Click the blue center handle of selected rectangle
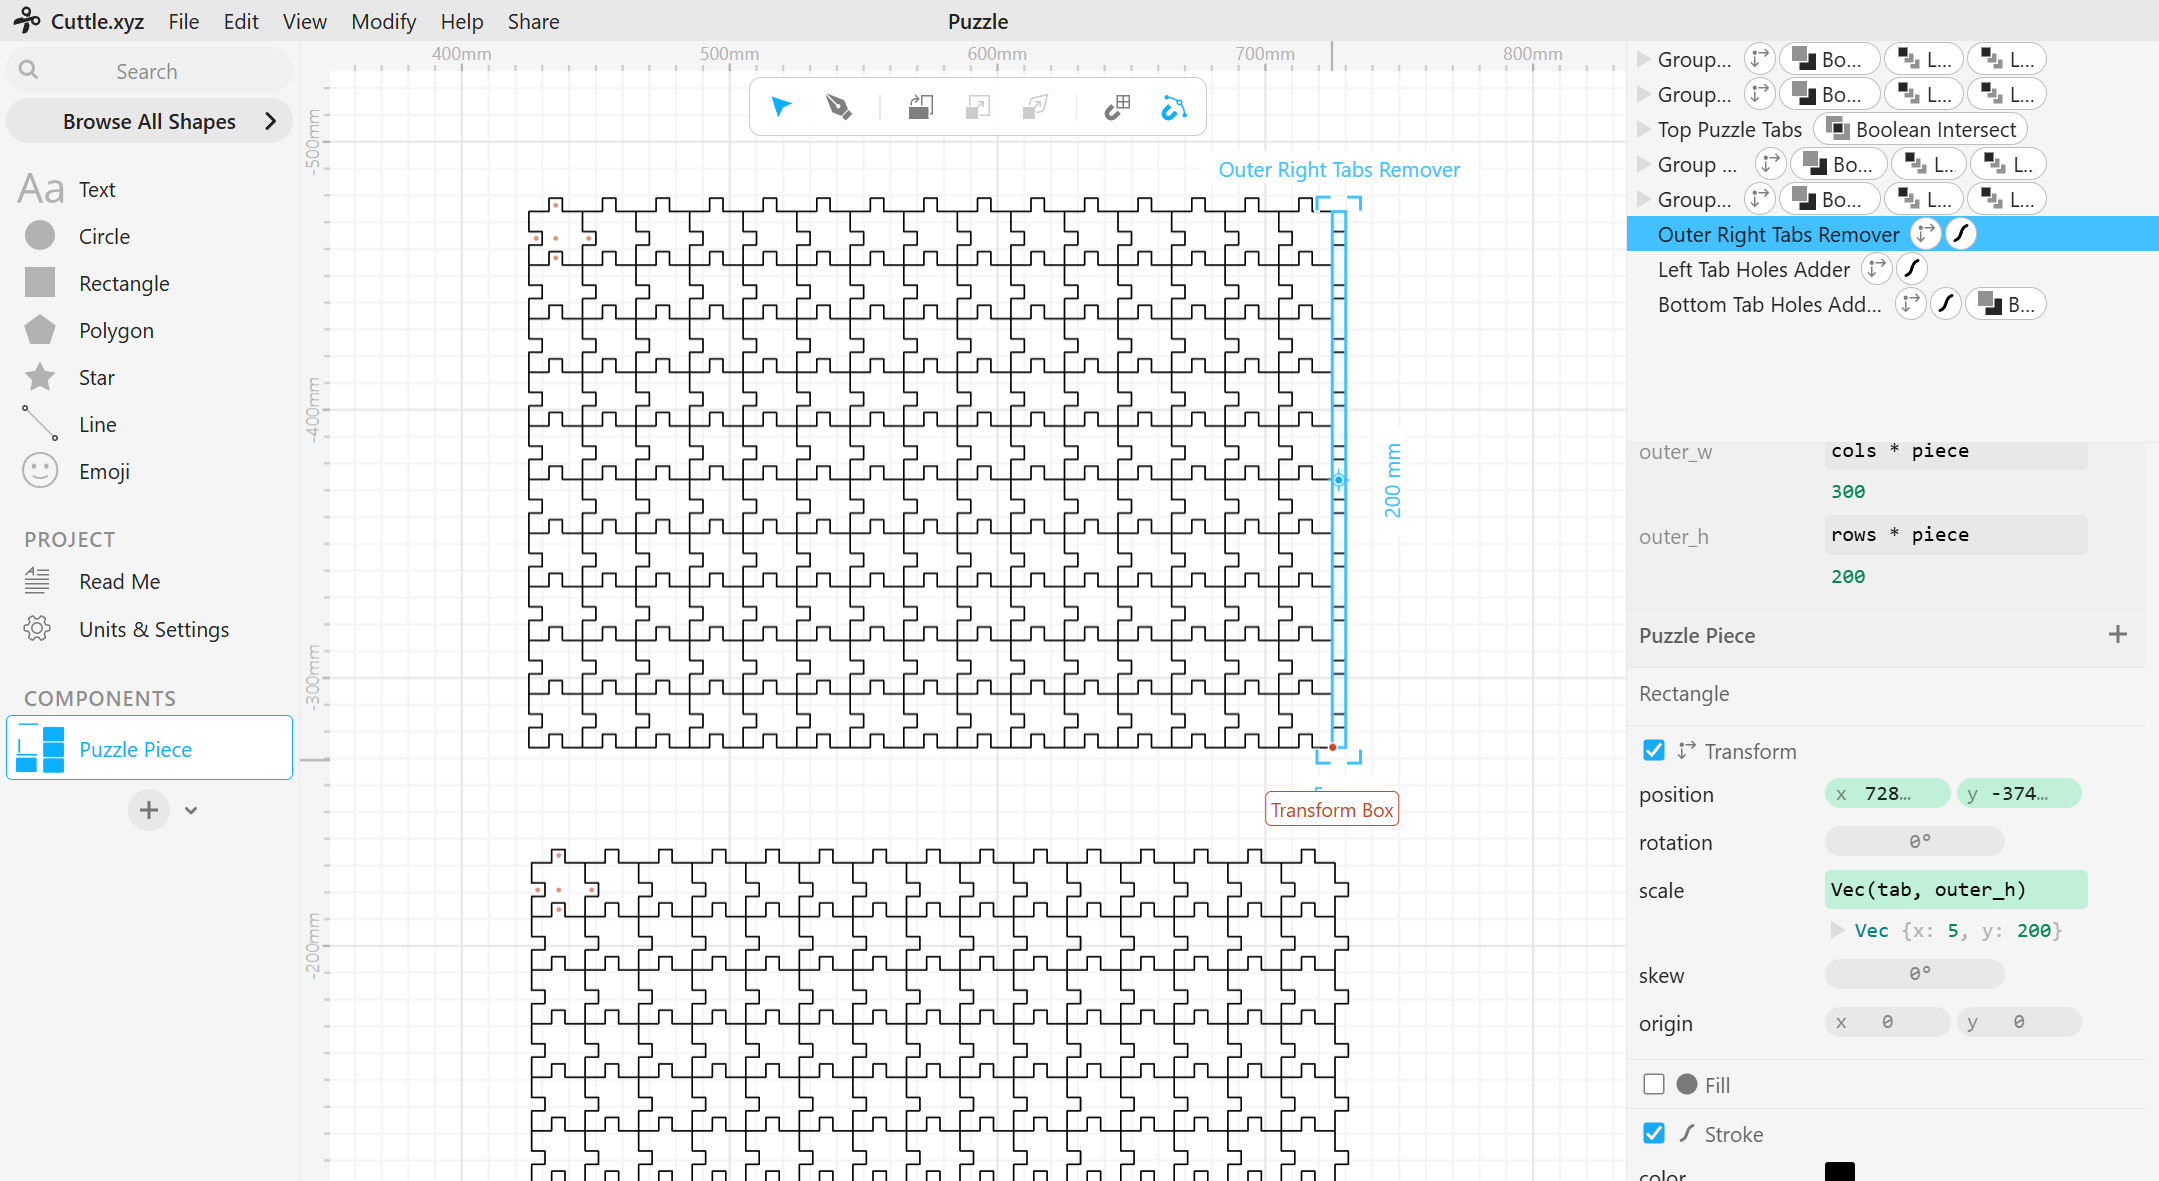The height and width of the screenshot is (1181, 2159). (x=1338, y=480)
